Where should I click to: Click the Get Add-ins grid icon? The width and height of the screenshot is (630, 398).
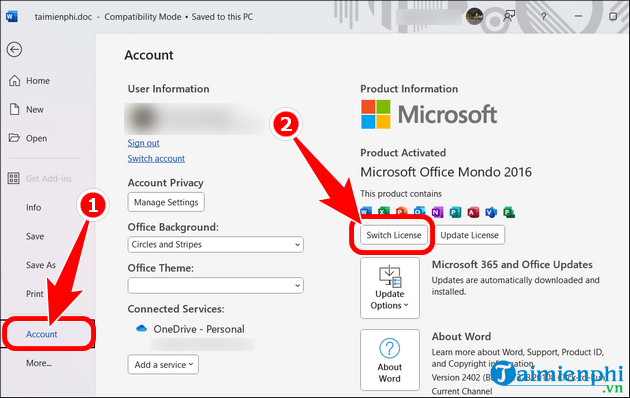coord(13,178)
